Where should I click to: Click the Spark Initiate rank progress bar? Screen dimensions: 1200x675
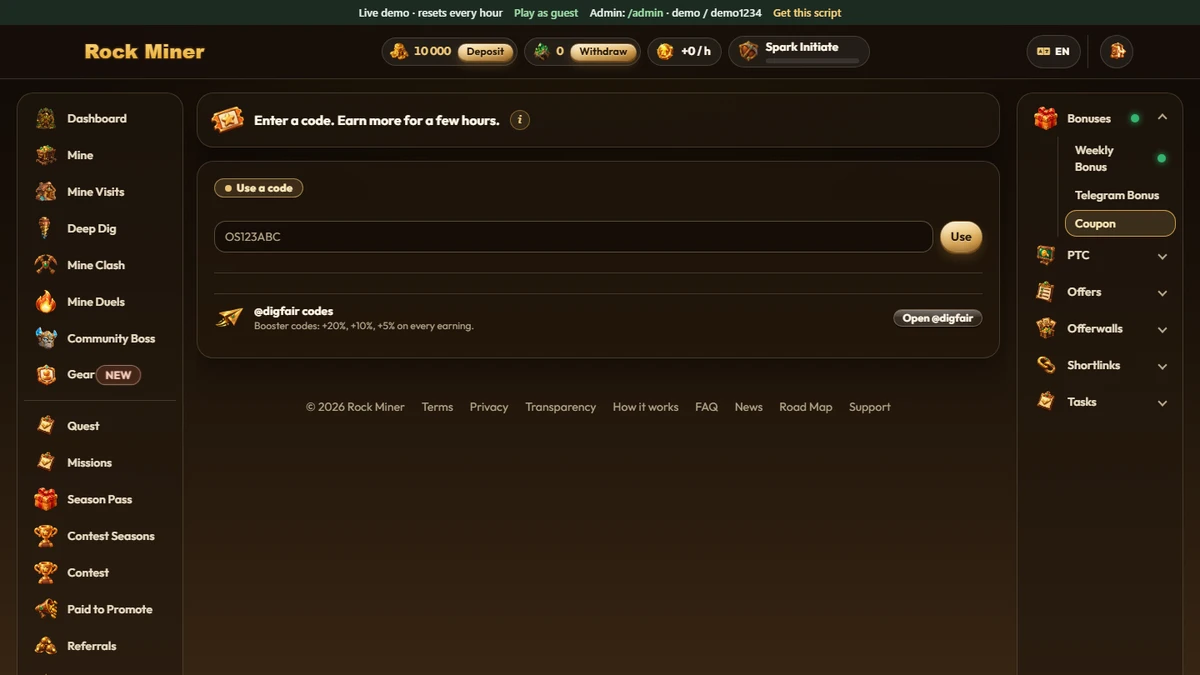click(812, 61)
